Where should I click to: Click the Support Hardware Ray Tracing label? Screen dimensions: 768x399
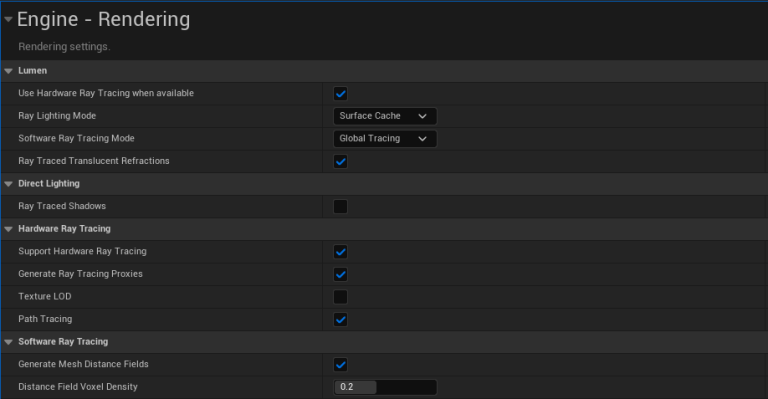[82, 251]
